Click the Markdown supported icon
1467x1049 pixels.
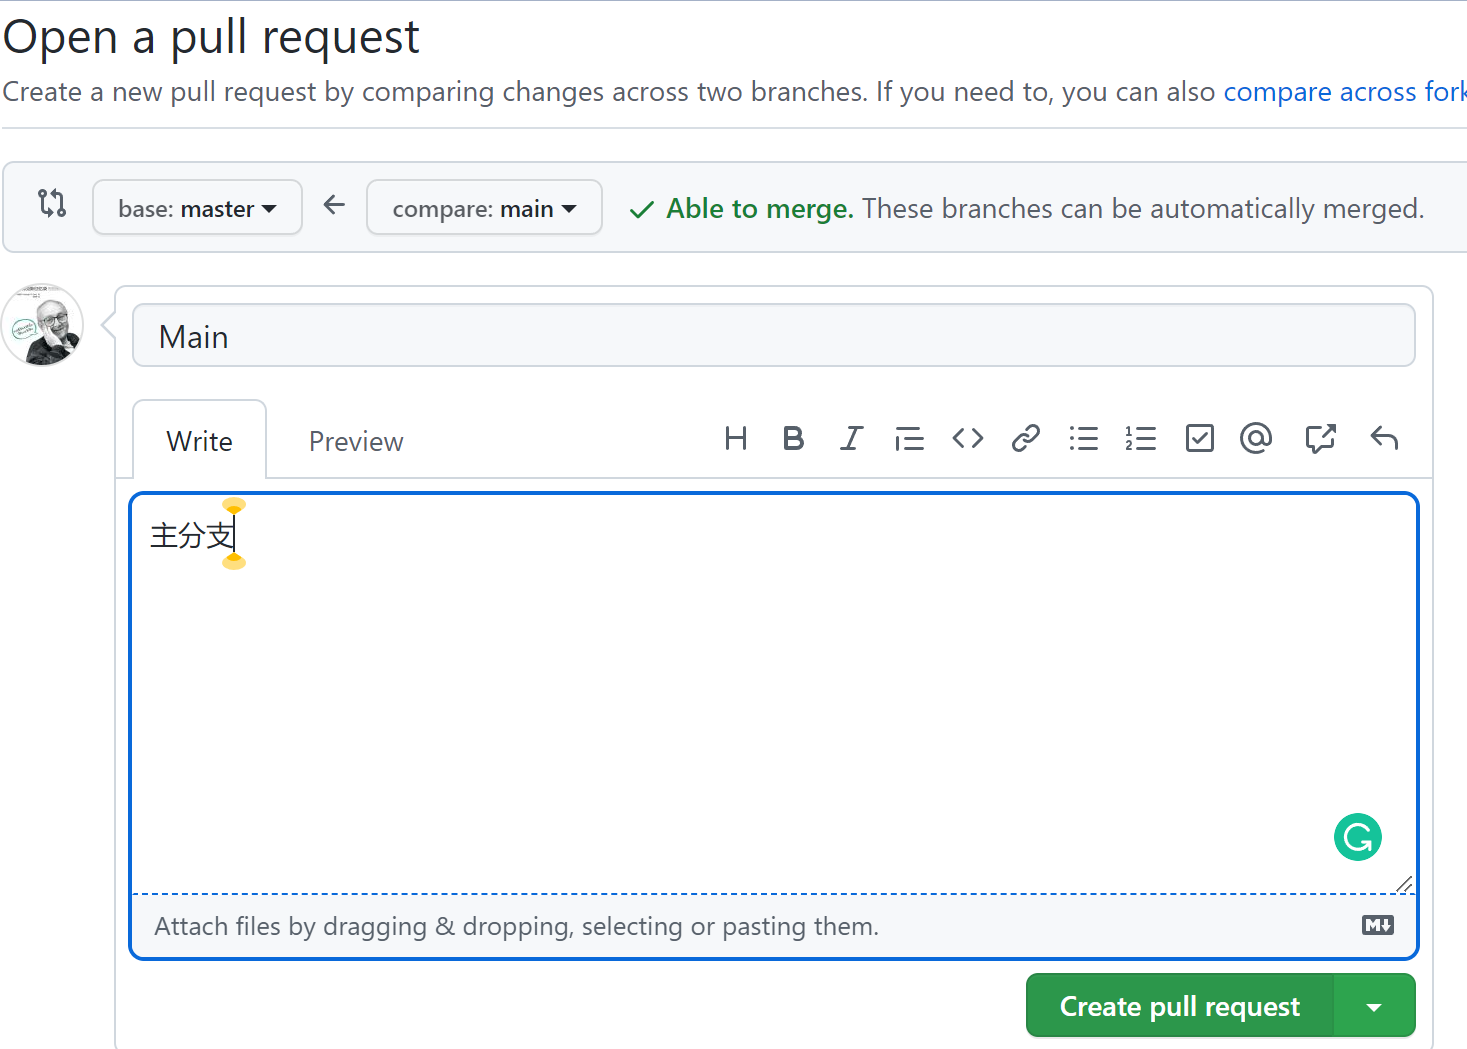click(1378, 925)
